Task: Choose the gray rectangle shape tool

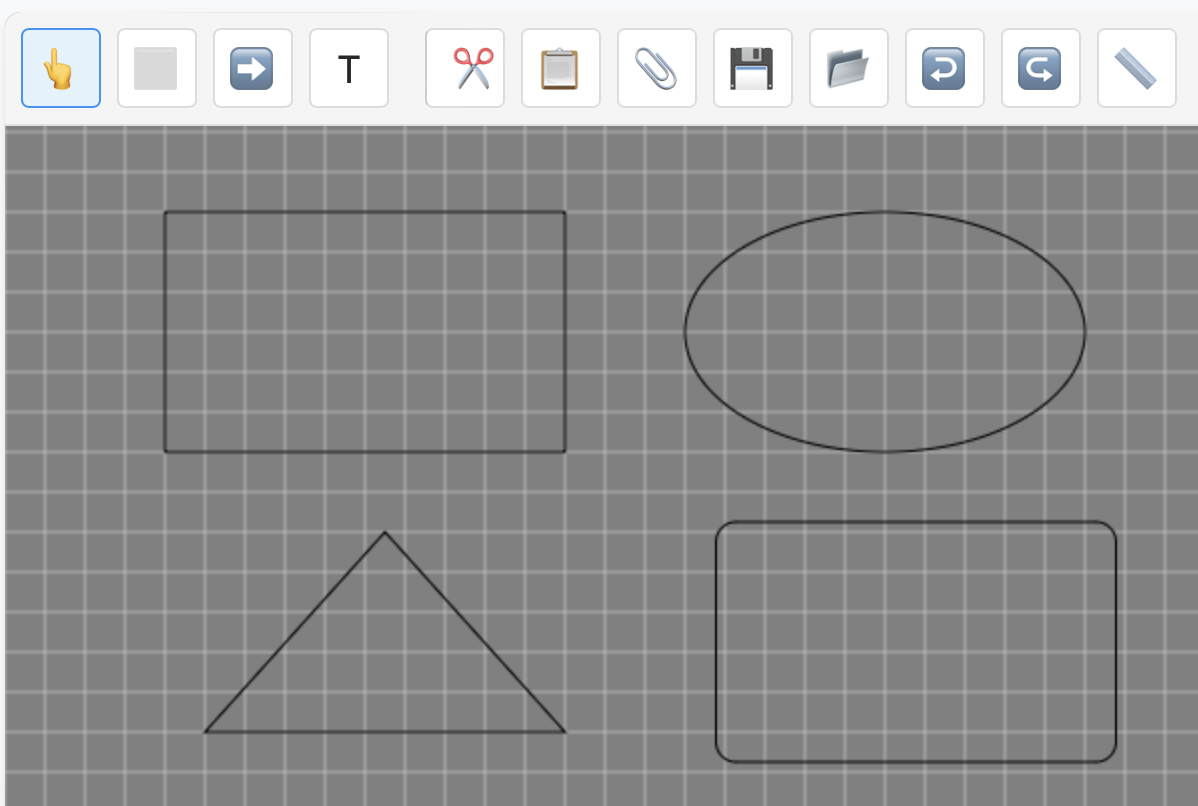Action: (157, 68)
